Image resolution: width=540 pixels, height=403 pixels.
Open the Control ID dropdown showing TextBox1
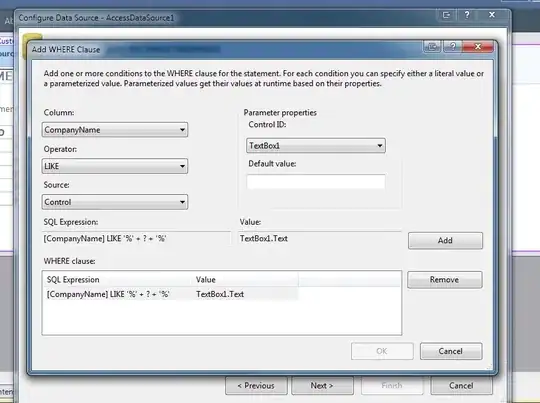316,146
